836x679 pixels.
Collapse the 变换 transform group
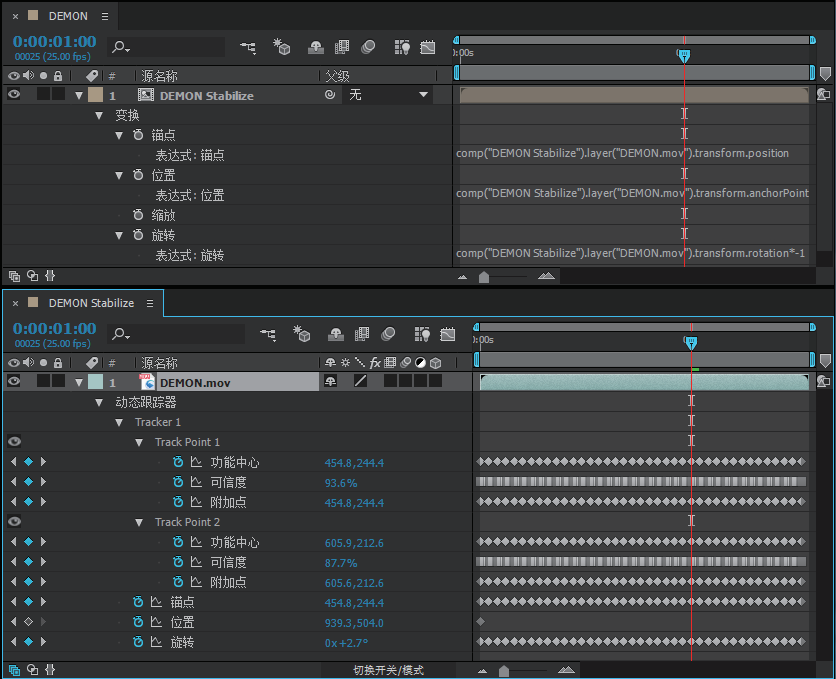[x=99, y=115]
